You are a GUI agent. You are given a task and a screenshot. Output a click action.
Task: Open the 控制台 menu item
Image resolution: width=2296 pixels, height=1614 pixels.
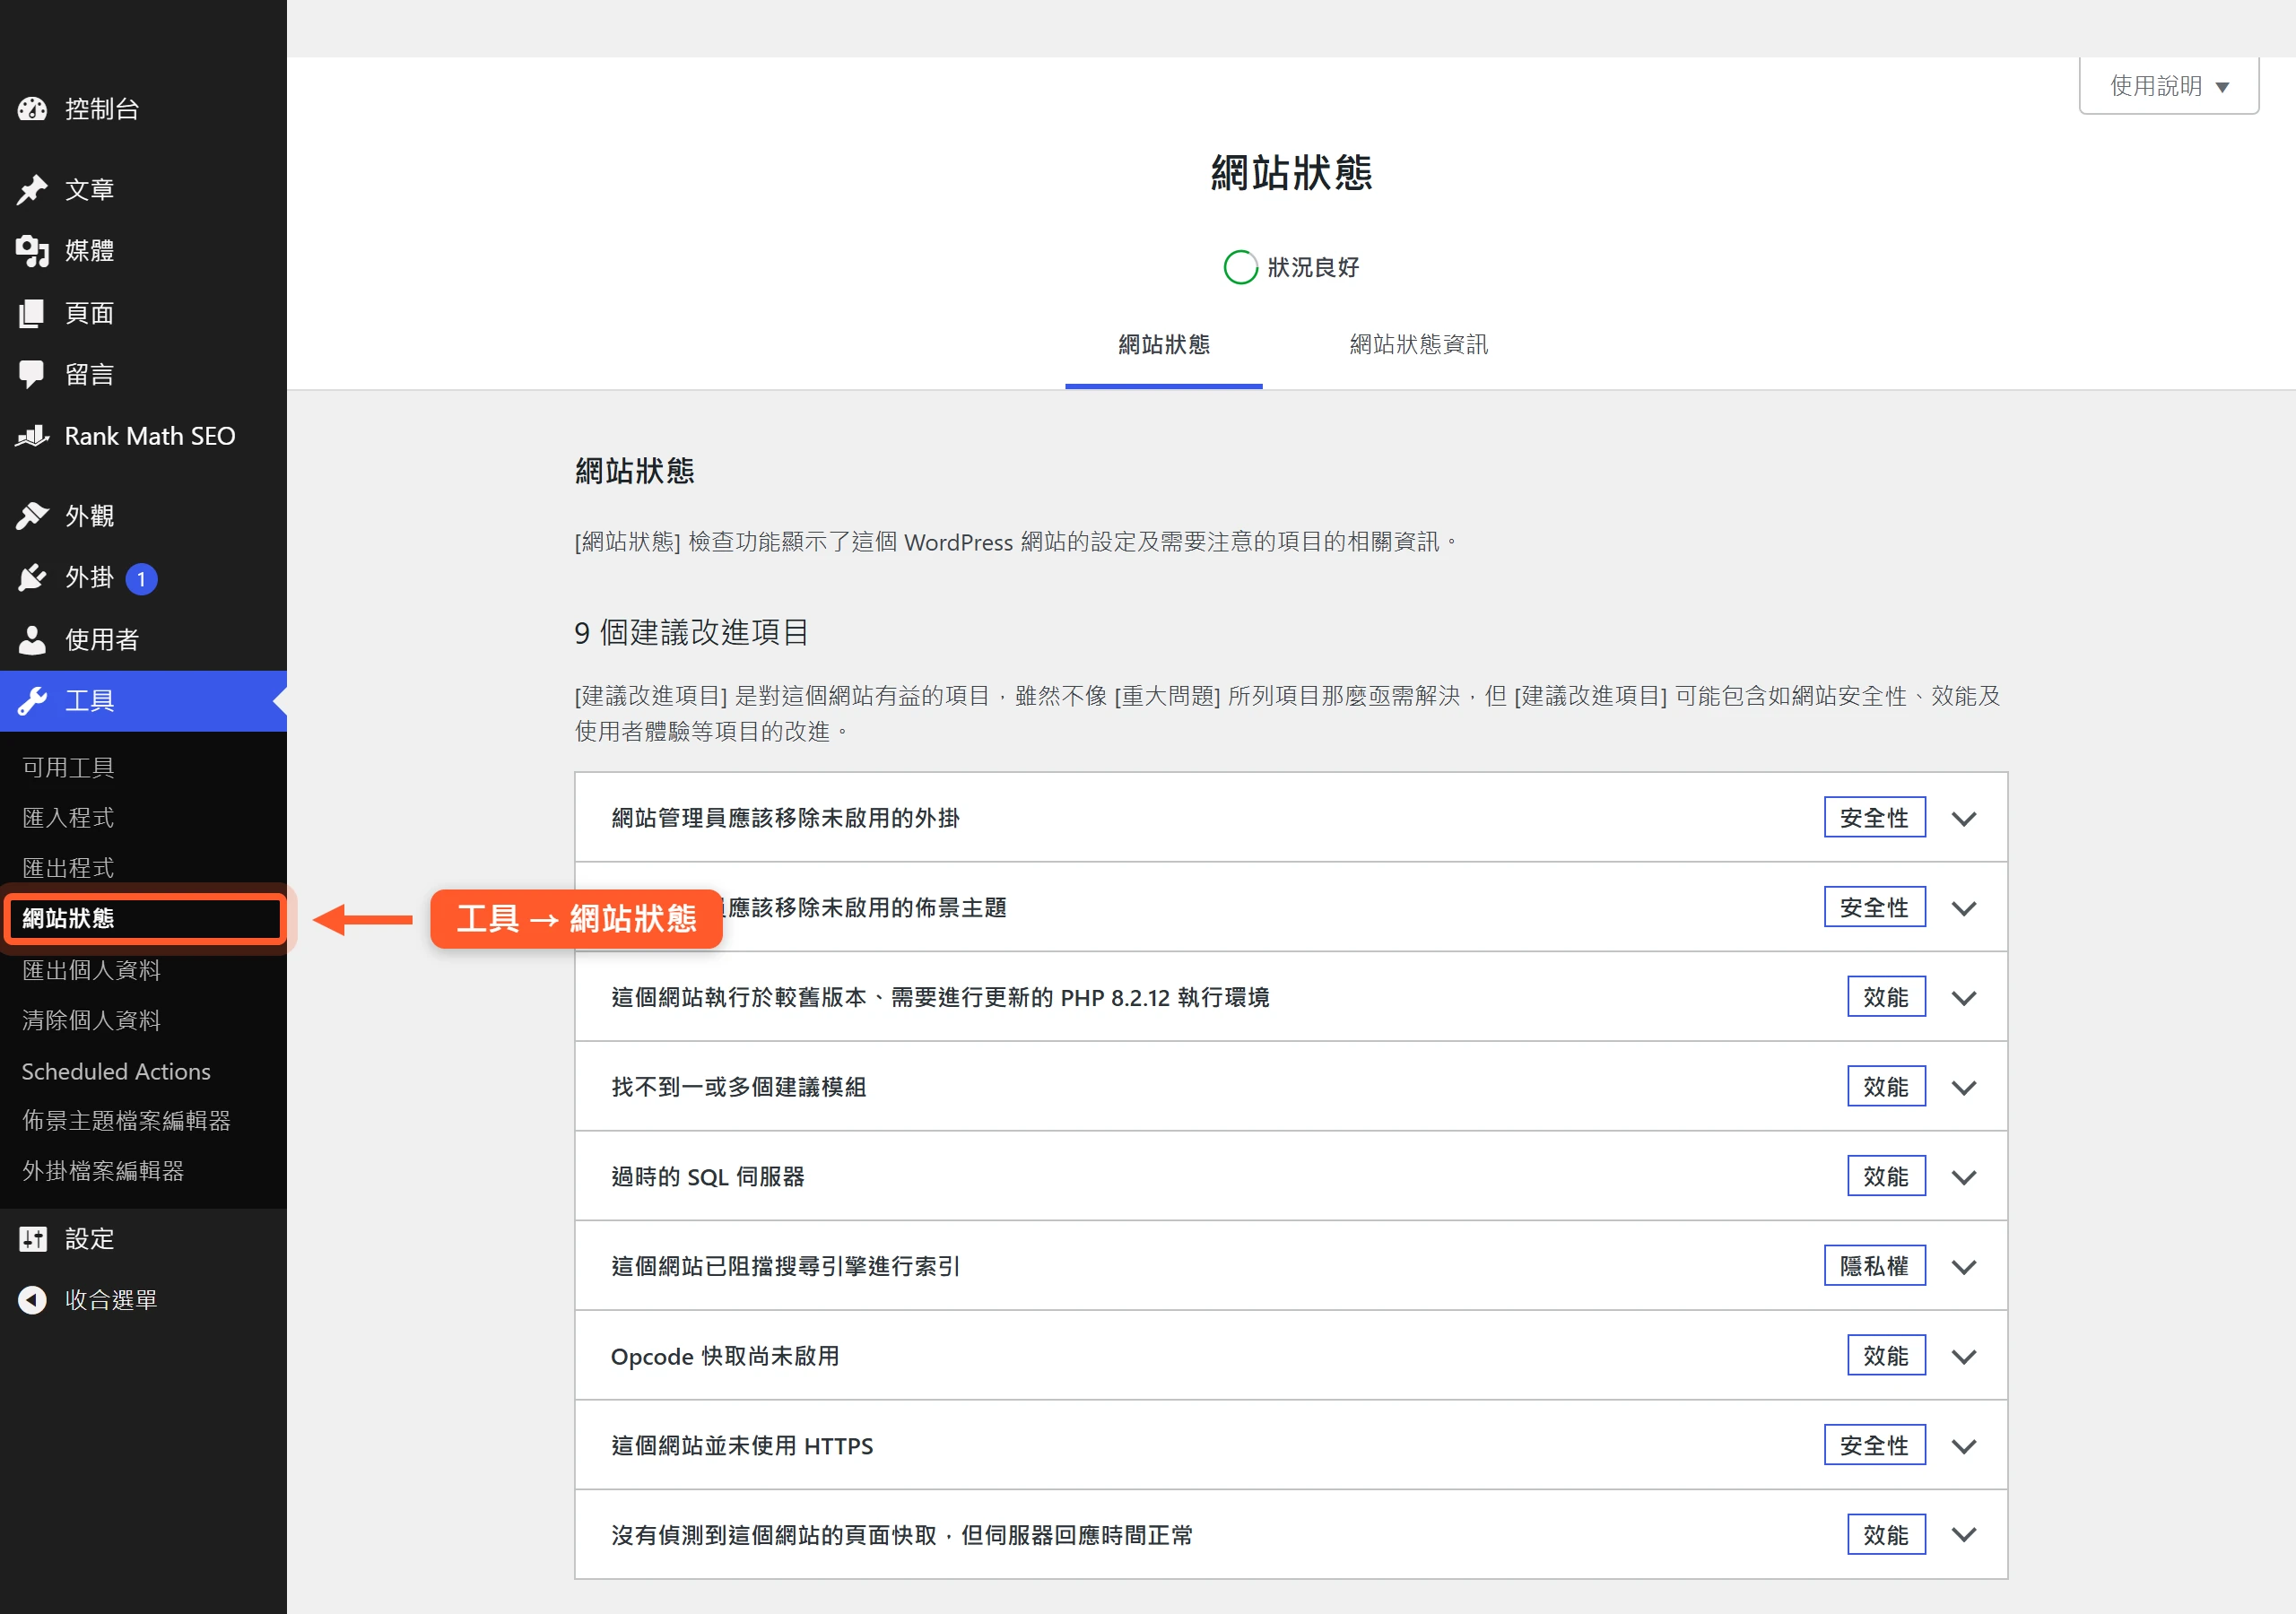coord(143,109)
